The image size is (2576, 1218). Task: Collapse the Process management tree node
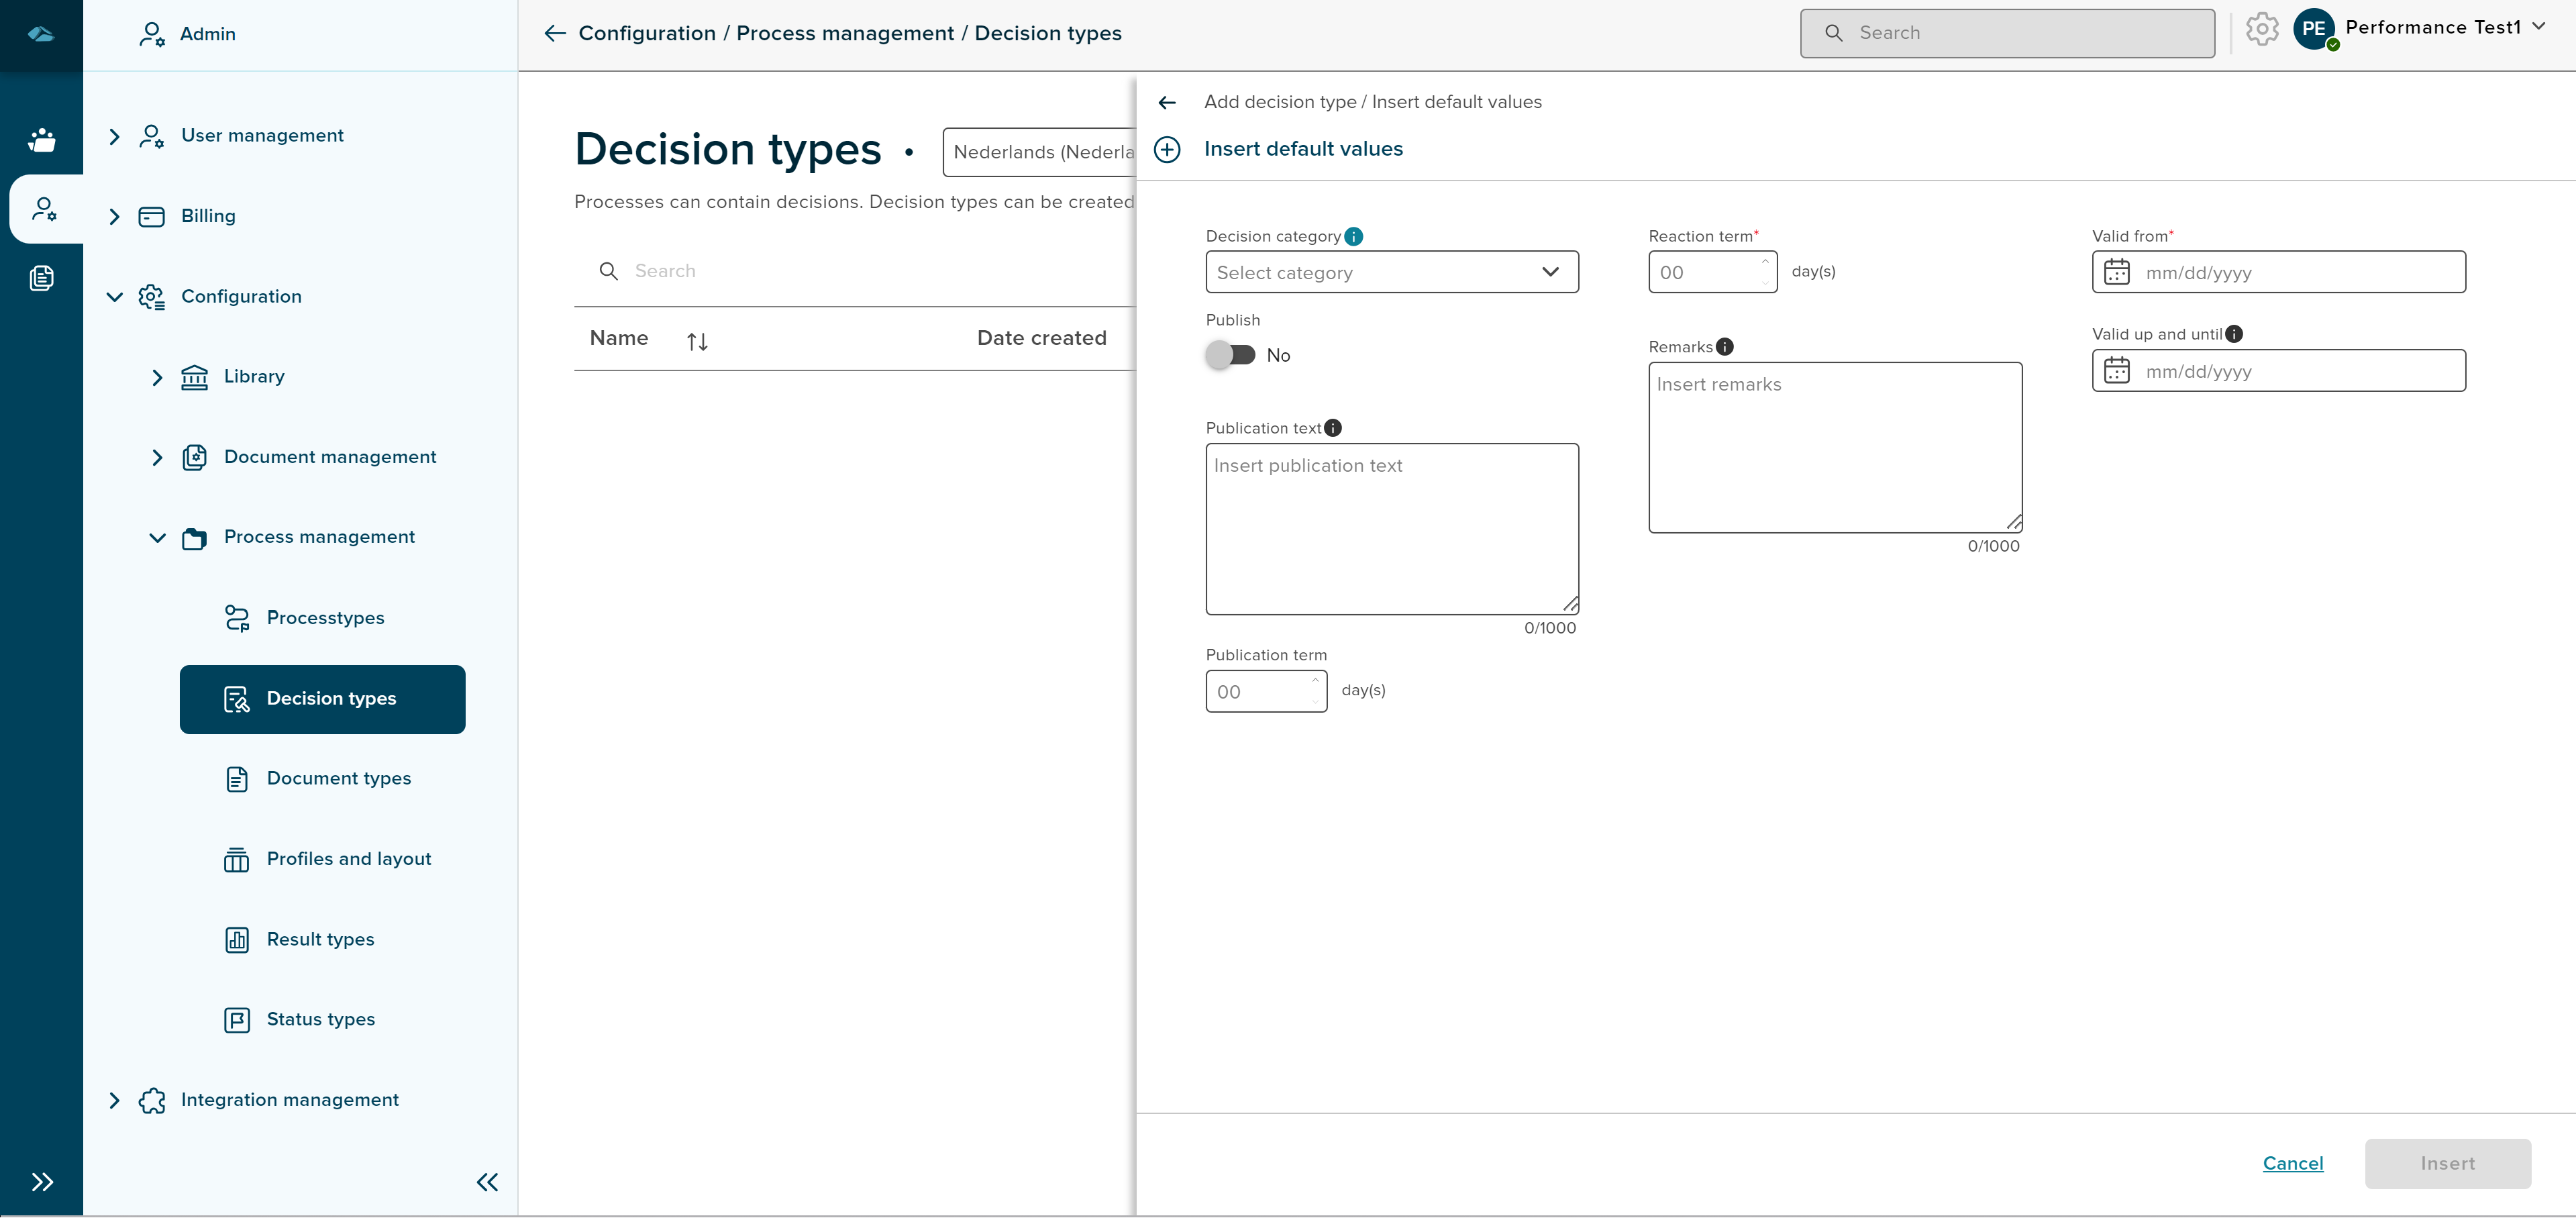pos(157,537)
